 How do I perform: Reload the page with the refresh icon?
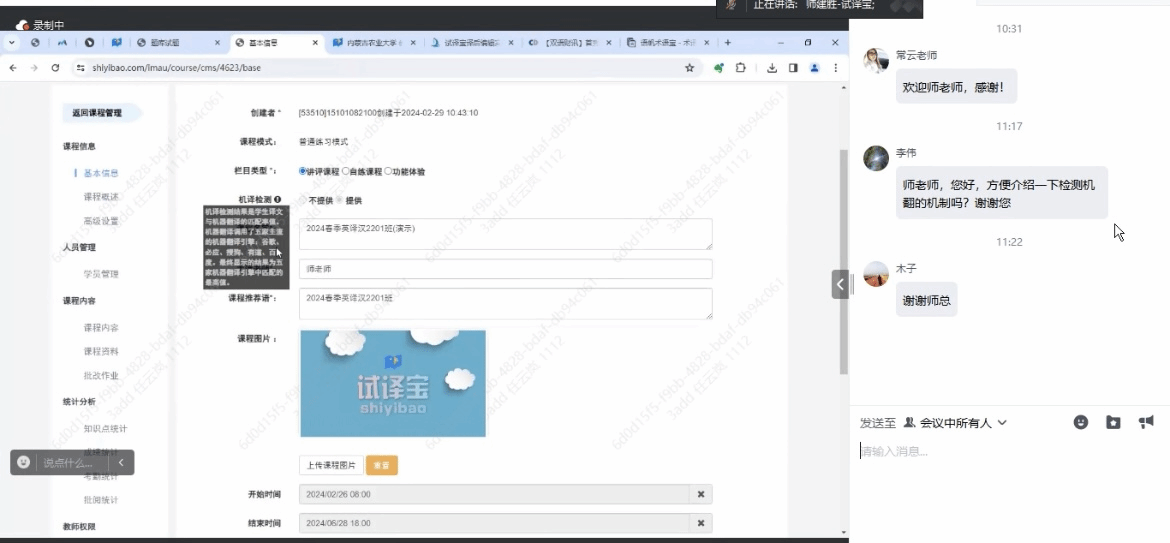coord(55,68)
